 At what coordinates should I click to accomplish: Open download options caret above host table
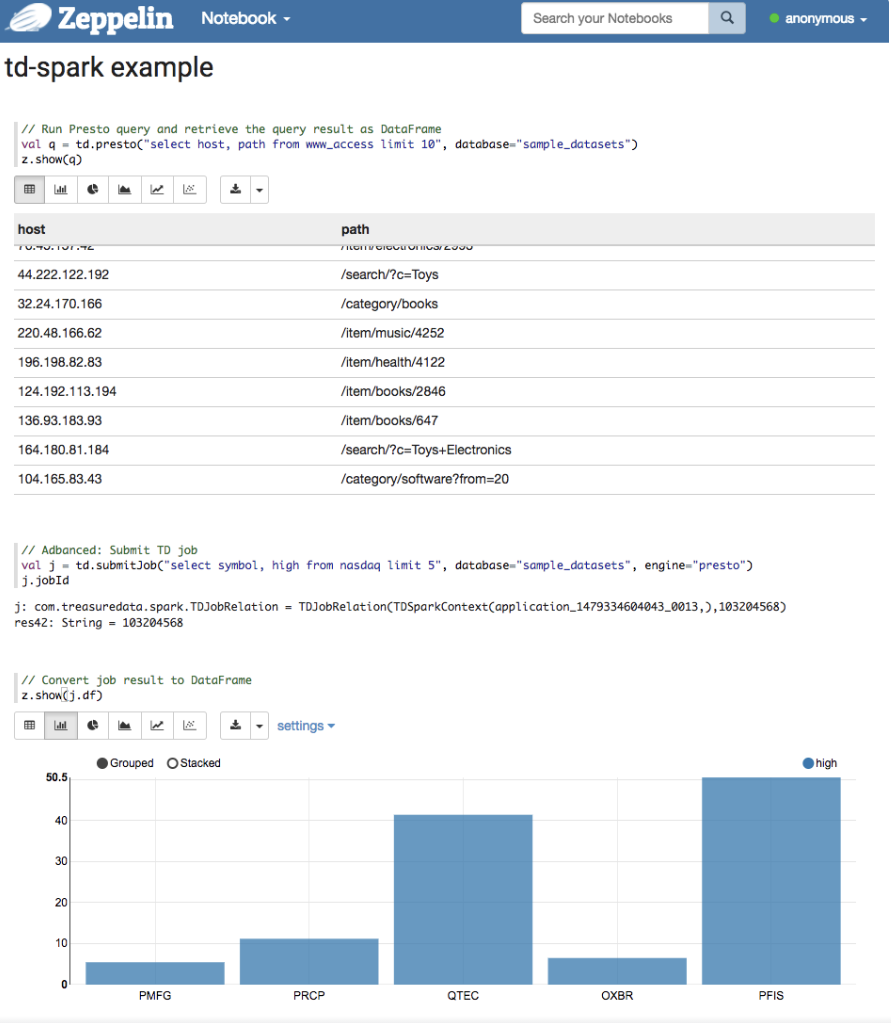(x=259, y=189)
